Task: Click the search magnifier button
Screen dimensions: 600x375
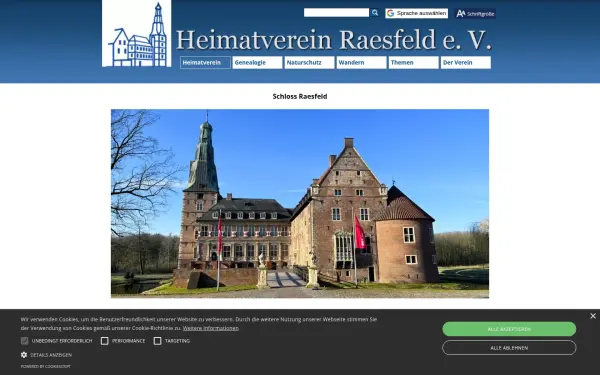Action: [375, 13]
